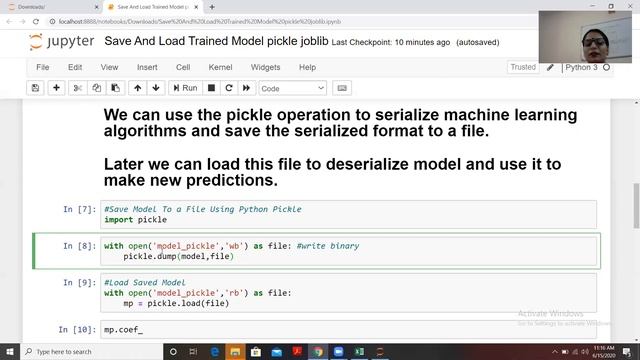The image size is (640, 360).
Task: Open the Cell menu
Action: 183,67
